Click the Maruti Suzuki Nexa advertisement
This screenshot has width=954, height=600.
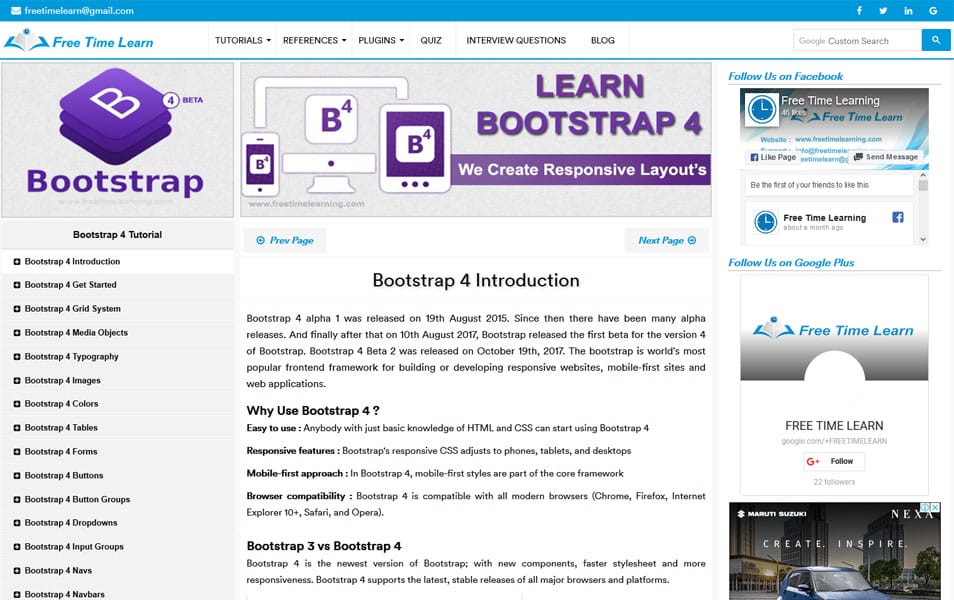(835, 551)
